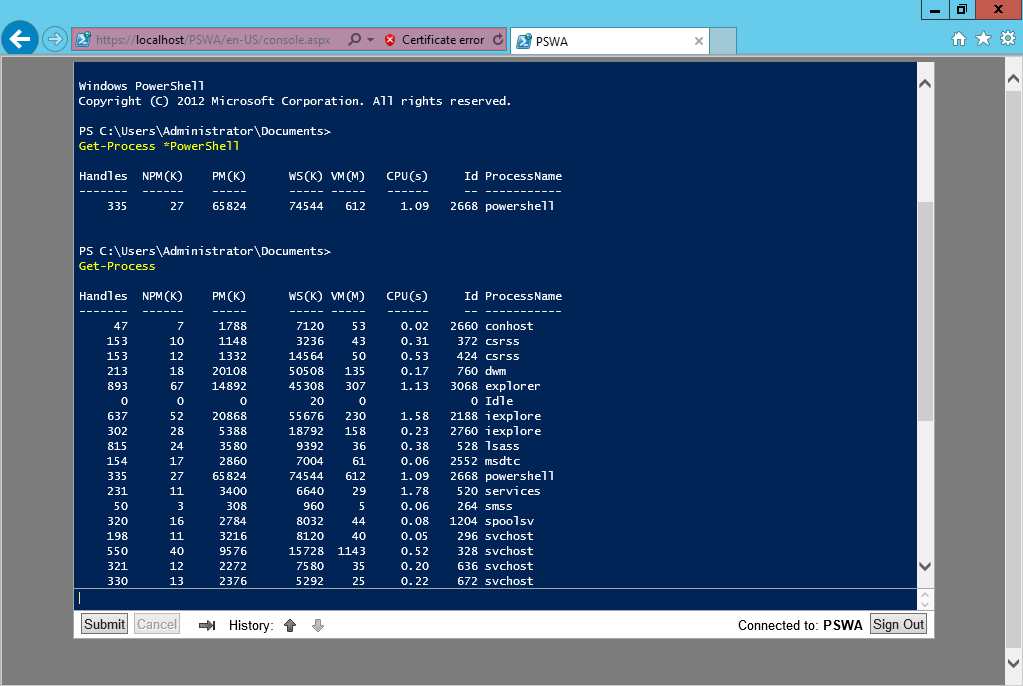
Task: Click the forward navigation arrow
Action: point(53,39)
